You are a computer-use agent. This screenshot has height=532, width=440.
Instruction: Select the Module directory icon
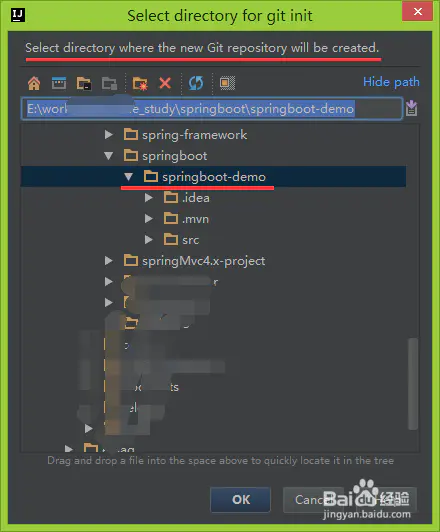109,83
